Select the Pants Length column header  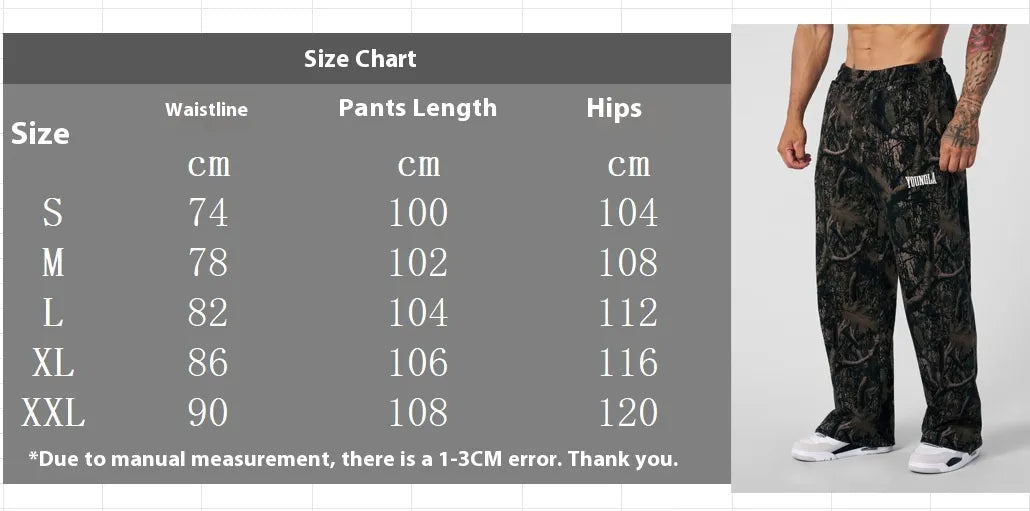[x=417, y=108]
